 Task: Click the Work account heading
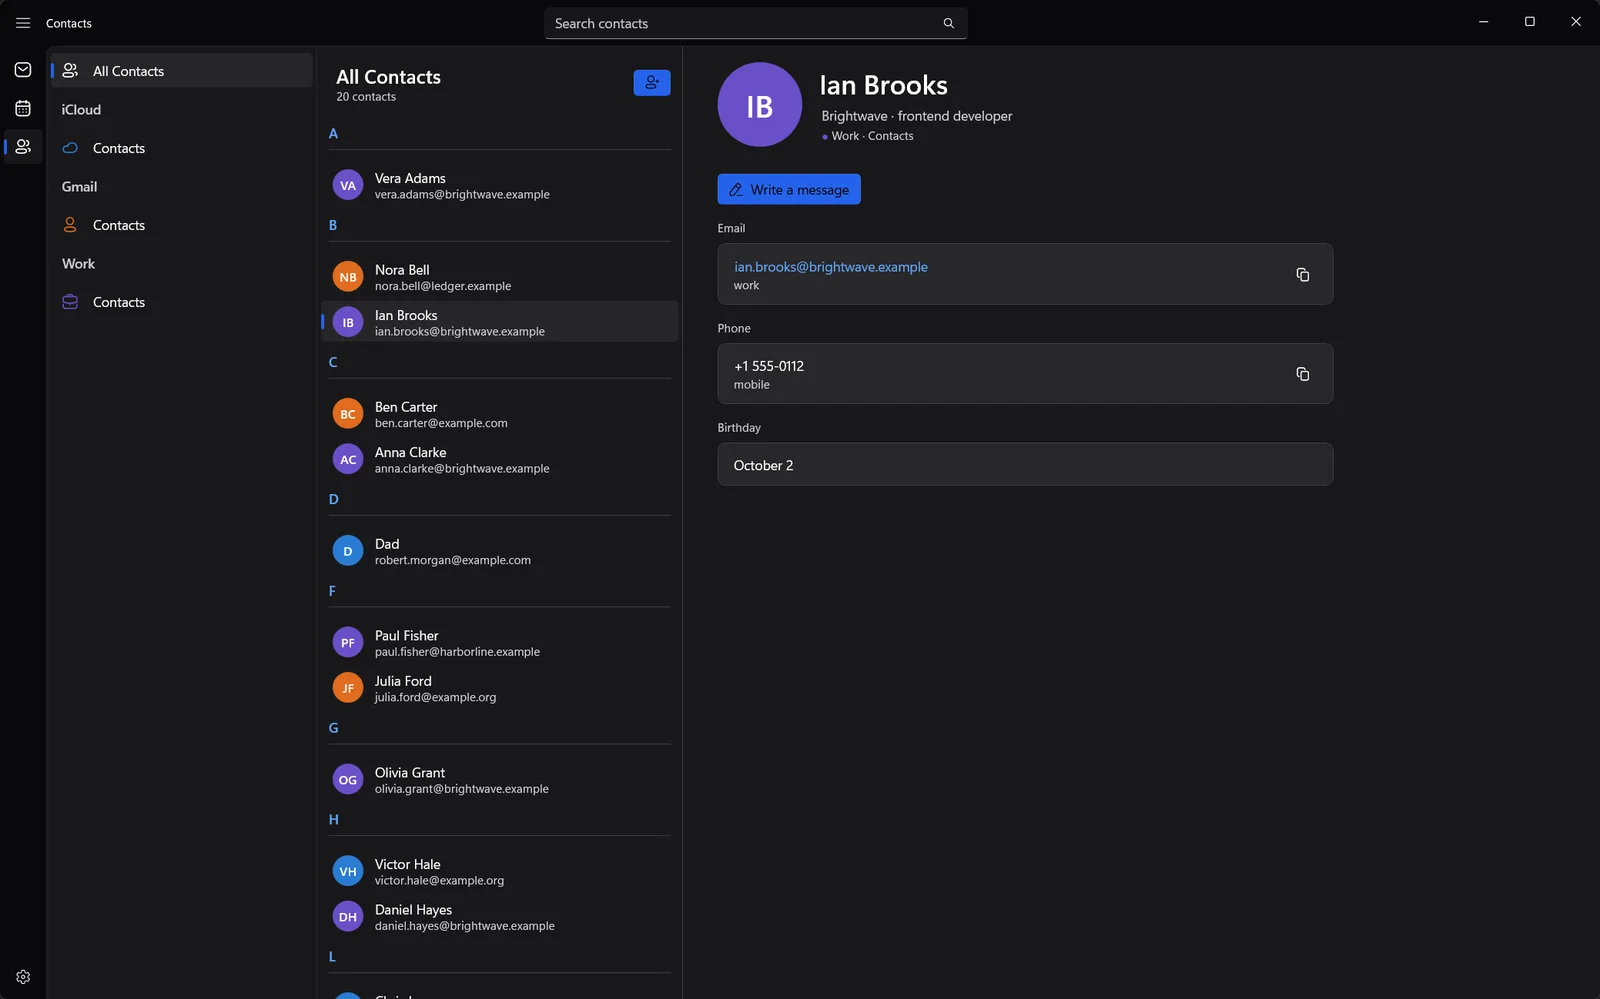pyautogui.click(x=78, y=264)
